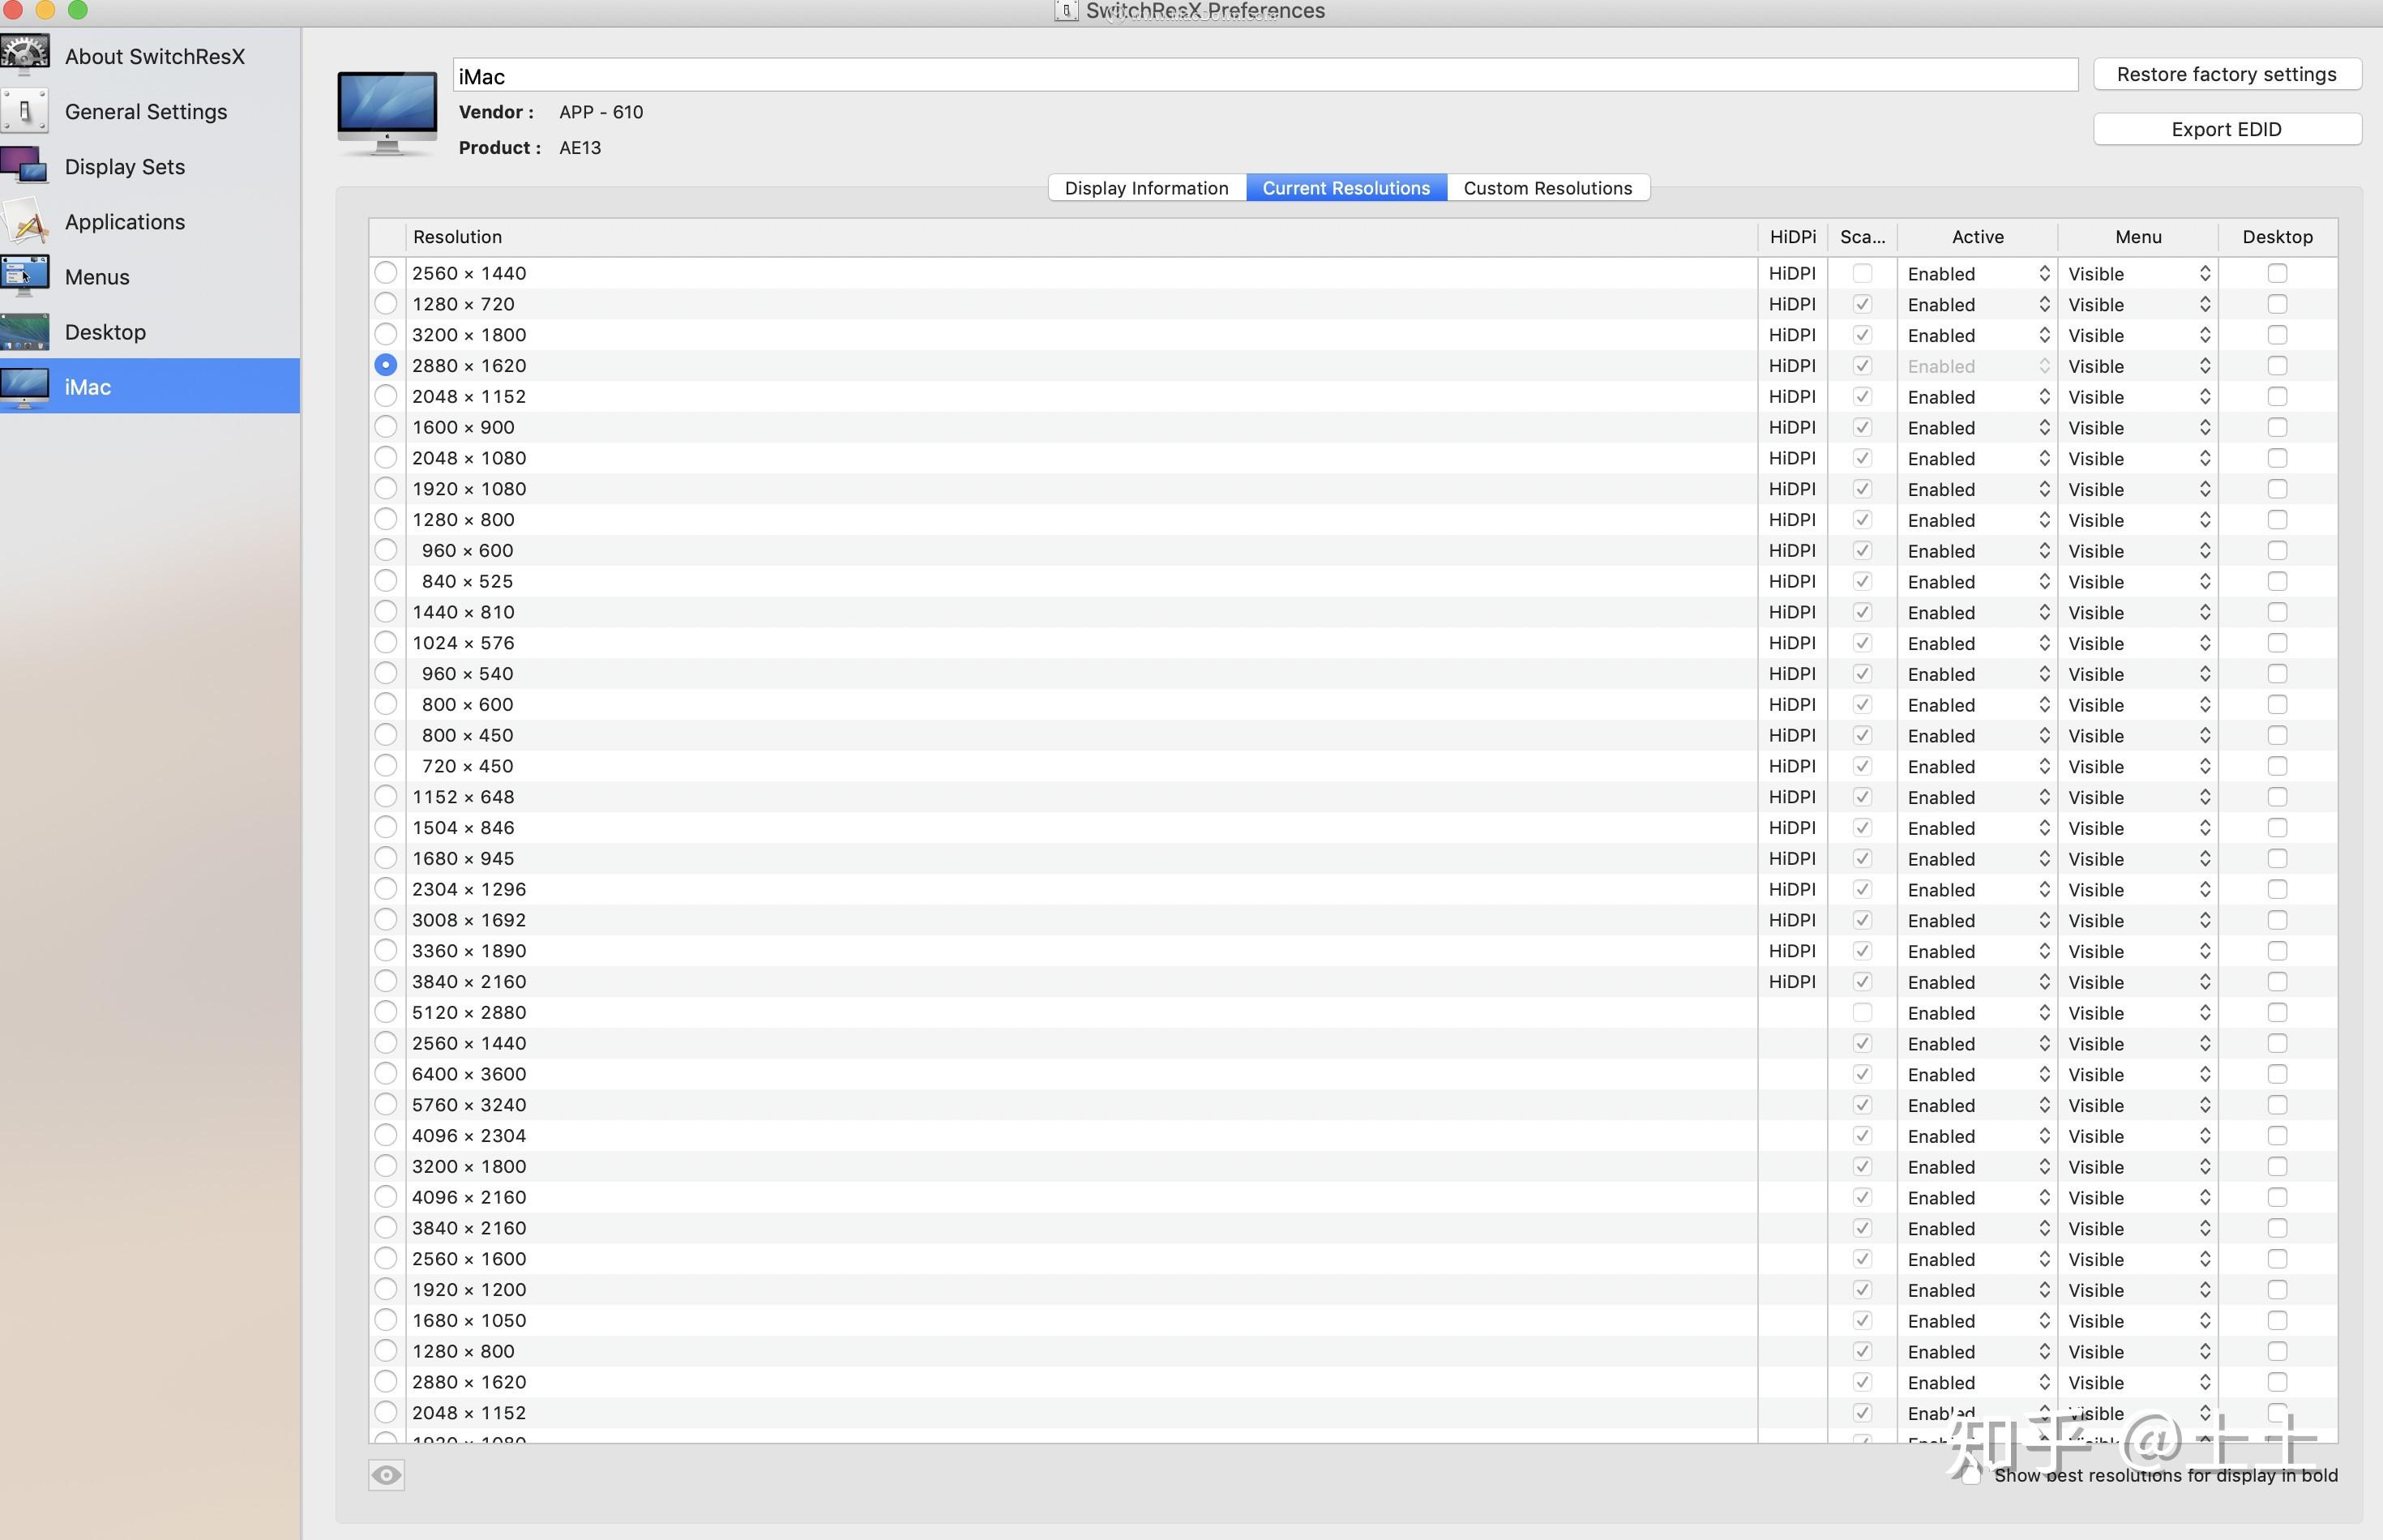Open the Menu Visible dropdown for 1600 × 900

(2138, 428)
